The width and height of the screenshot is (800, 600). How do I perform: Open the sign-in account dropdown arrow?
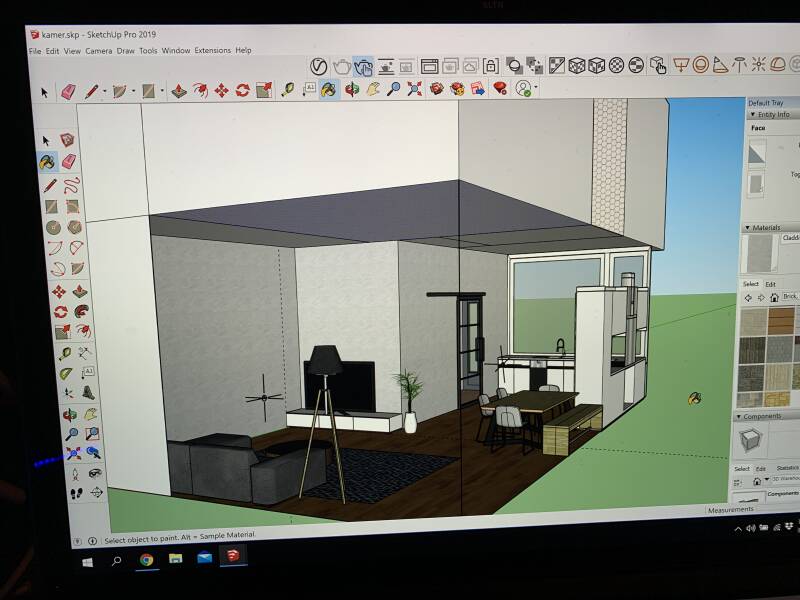coord(536,88)
